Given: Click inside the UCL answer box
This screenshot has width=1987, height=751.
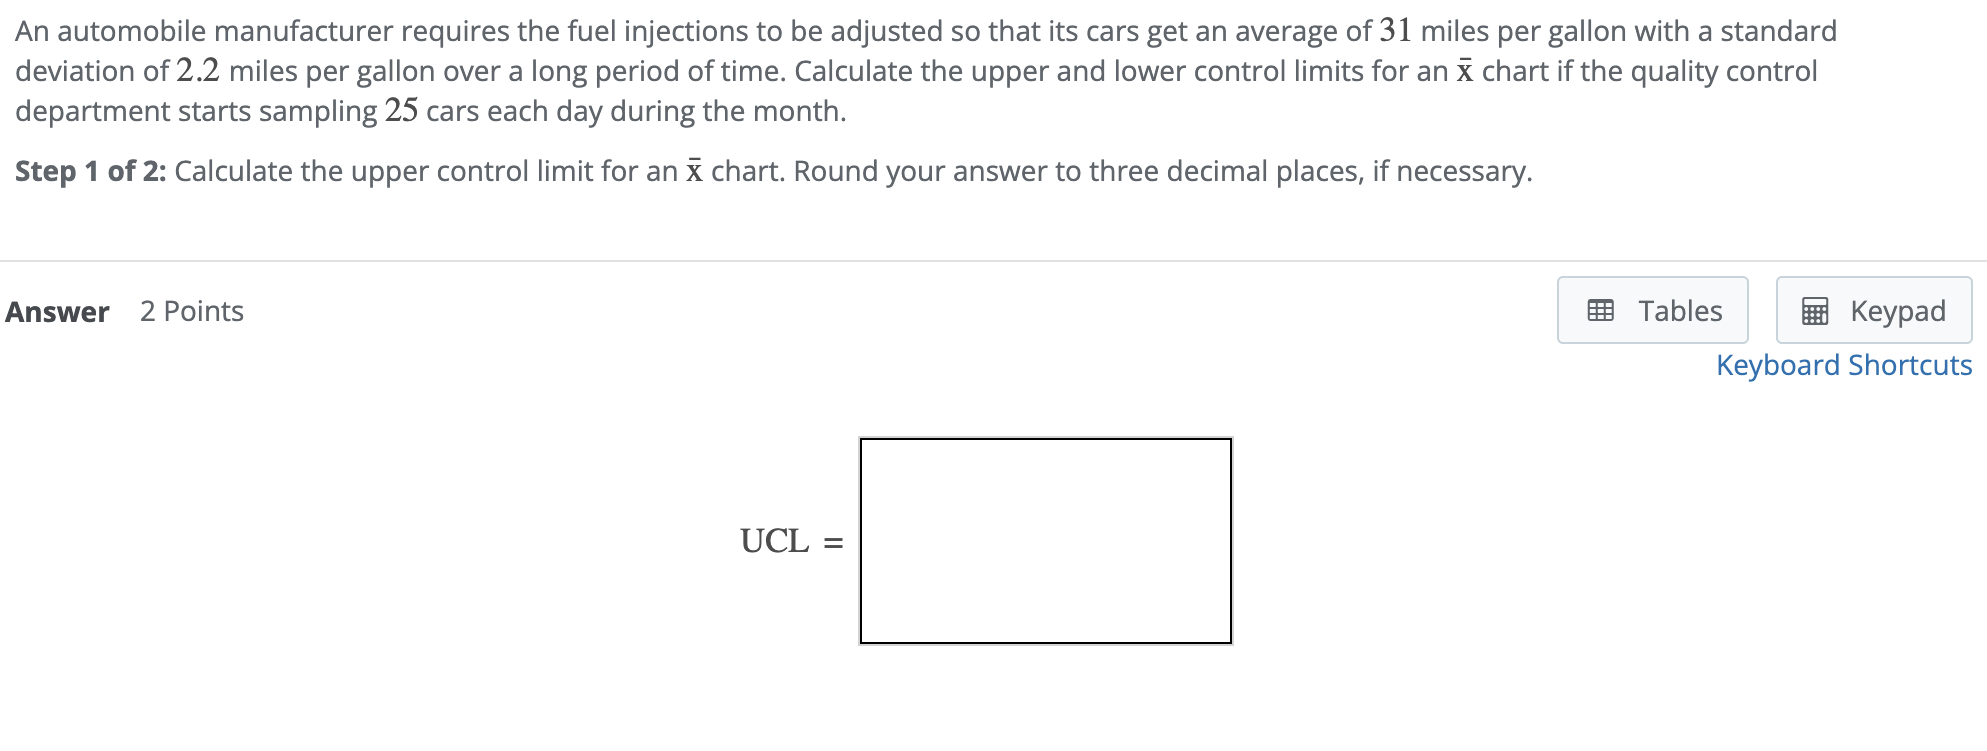Looking at the screenshot, I should point(1045,541).
